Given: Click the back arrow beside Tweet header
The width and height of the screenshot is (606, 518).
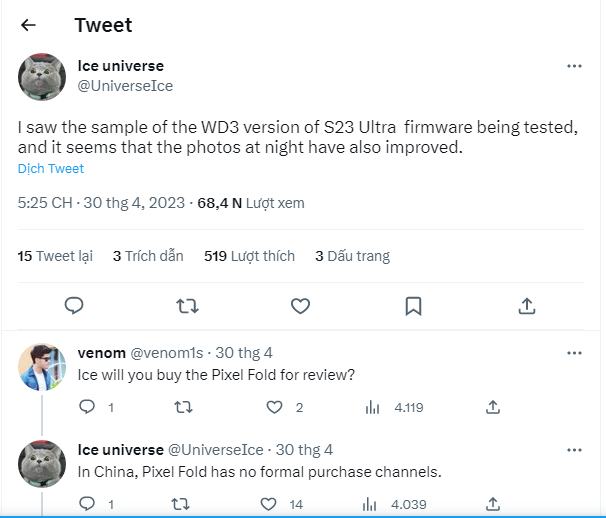Looking at the screenshot, I should [28, 25].
